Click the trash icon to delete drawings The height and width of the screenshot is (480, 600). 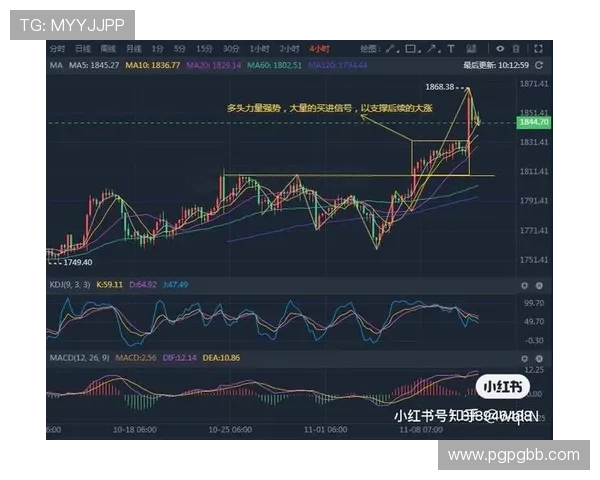(x=516, y=48)
